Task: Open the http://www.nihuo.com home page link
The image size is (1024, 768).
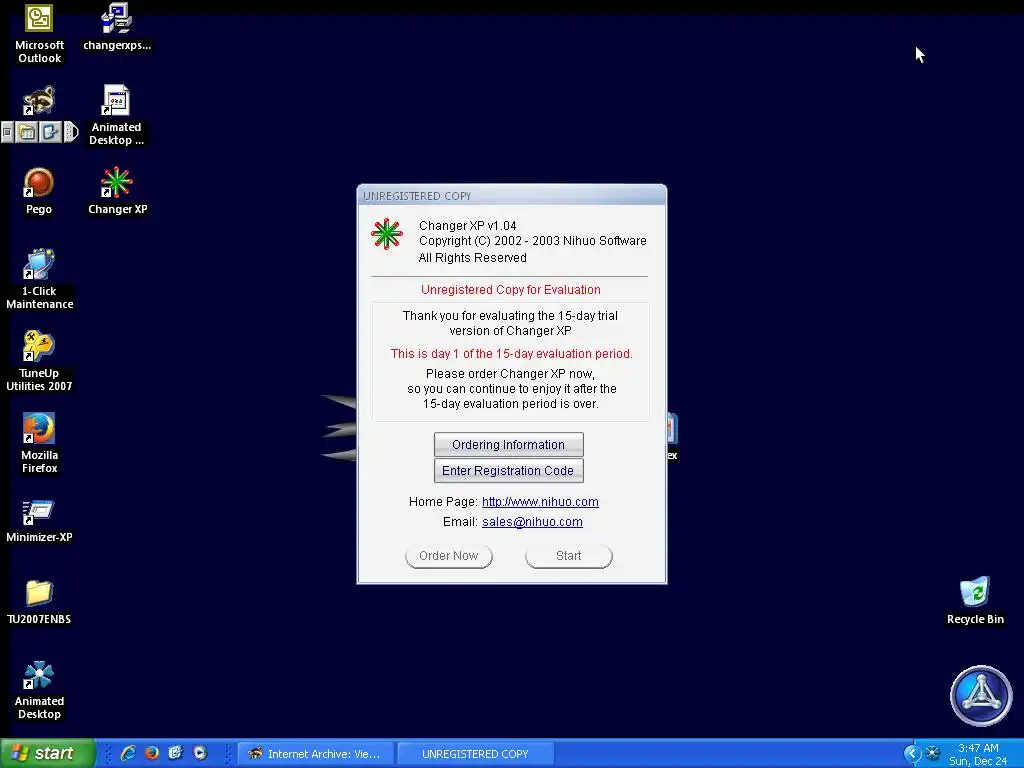Action: coord(540,502)
